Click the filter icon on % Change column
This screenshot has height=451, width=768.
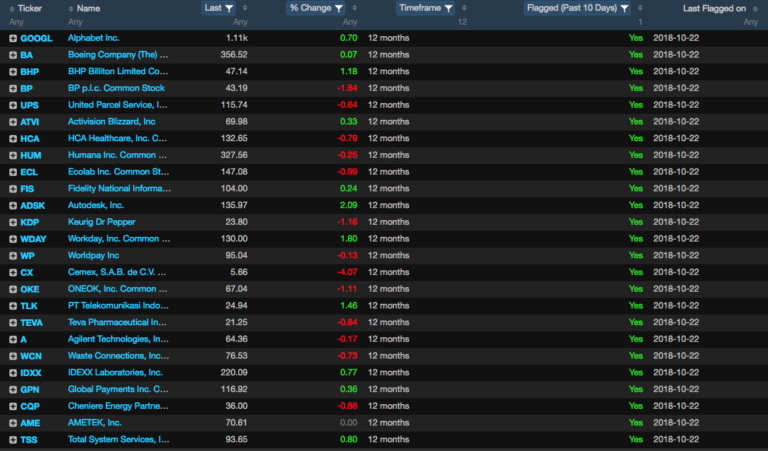pos(338,8)
